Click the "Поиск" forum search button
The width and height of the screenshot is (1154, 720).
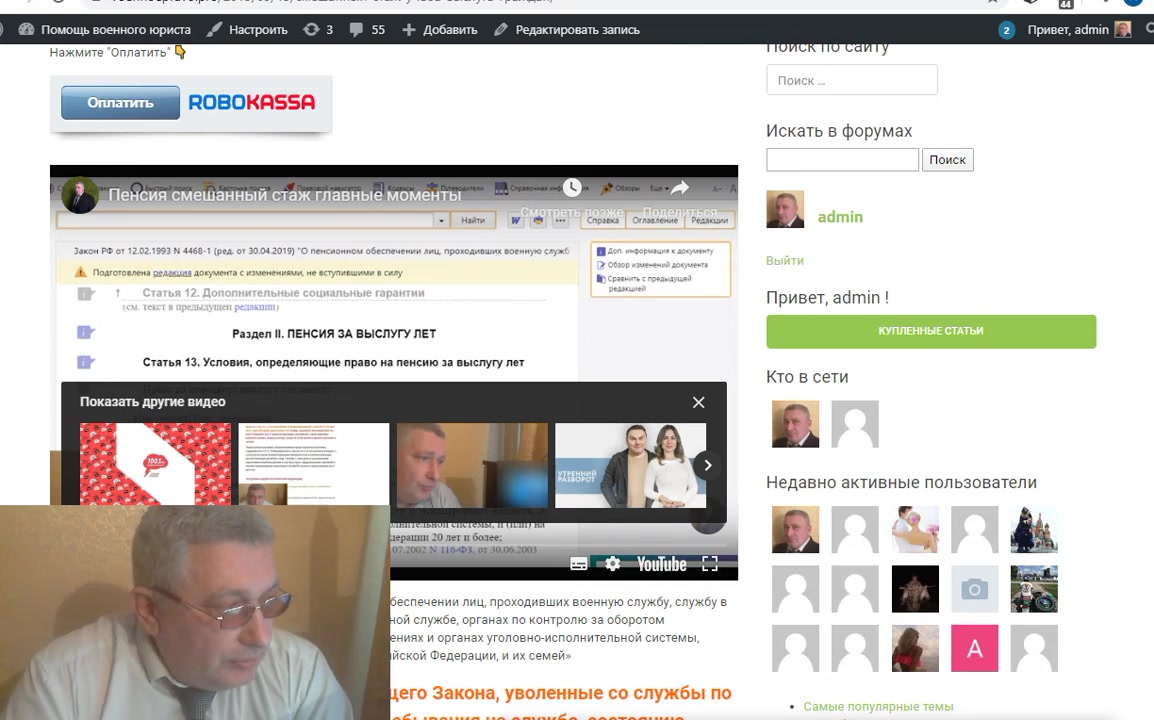[x=947, y=160]
